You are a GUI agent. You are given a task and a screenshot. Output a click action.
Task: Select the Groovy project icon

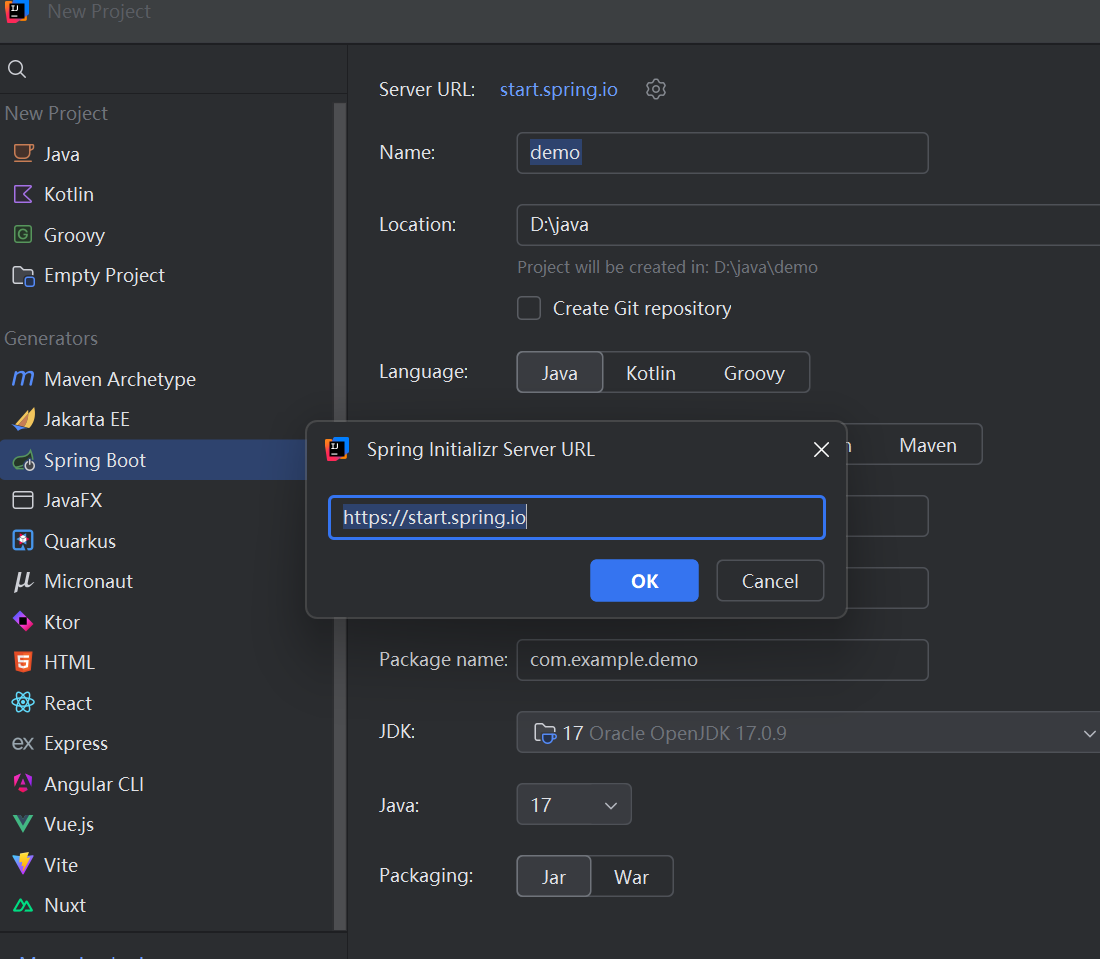[x=23, y=234]
